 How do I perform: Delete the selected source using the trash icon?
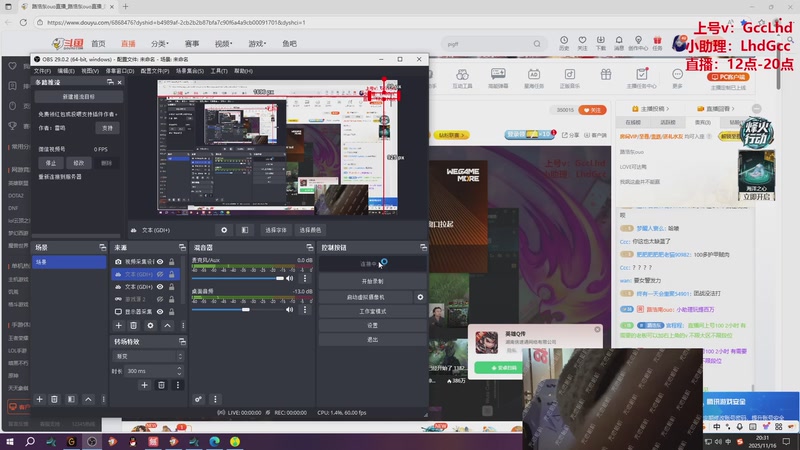click(133, 326)
